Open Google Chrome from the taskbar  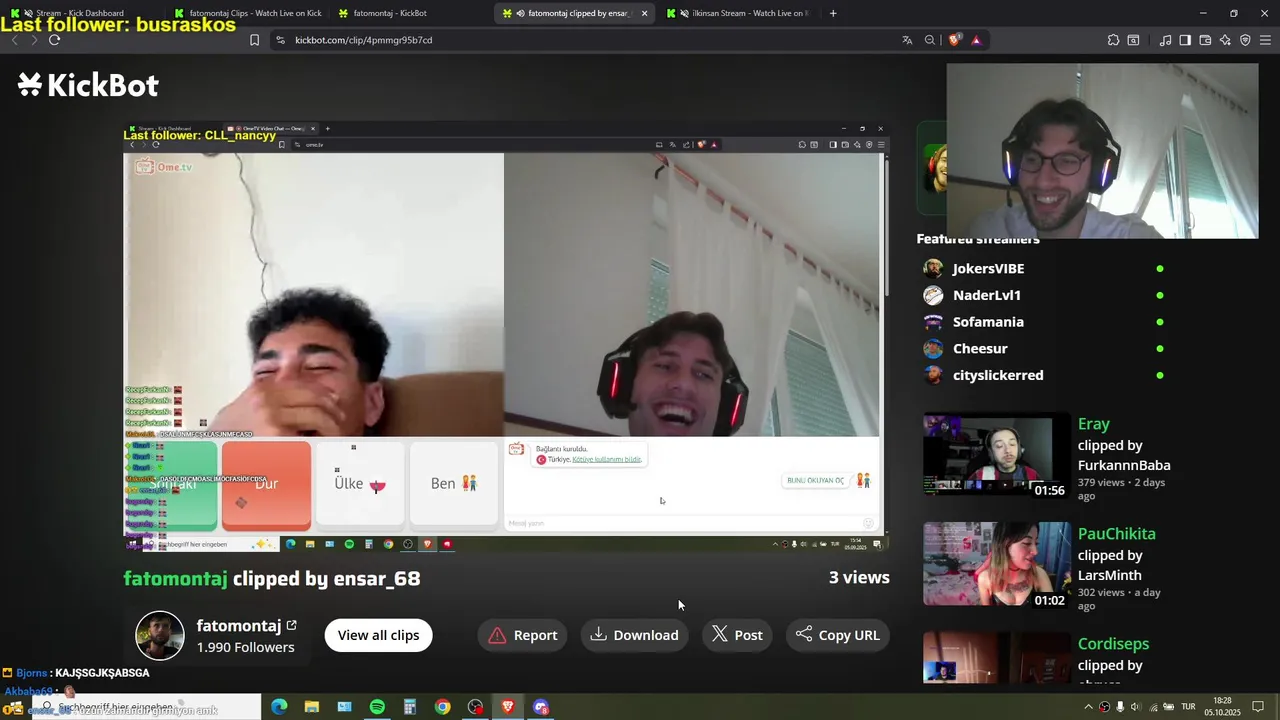pos(442,707)
